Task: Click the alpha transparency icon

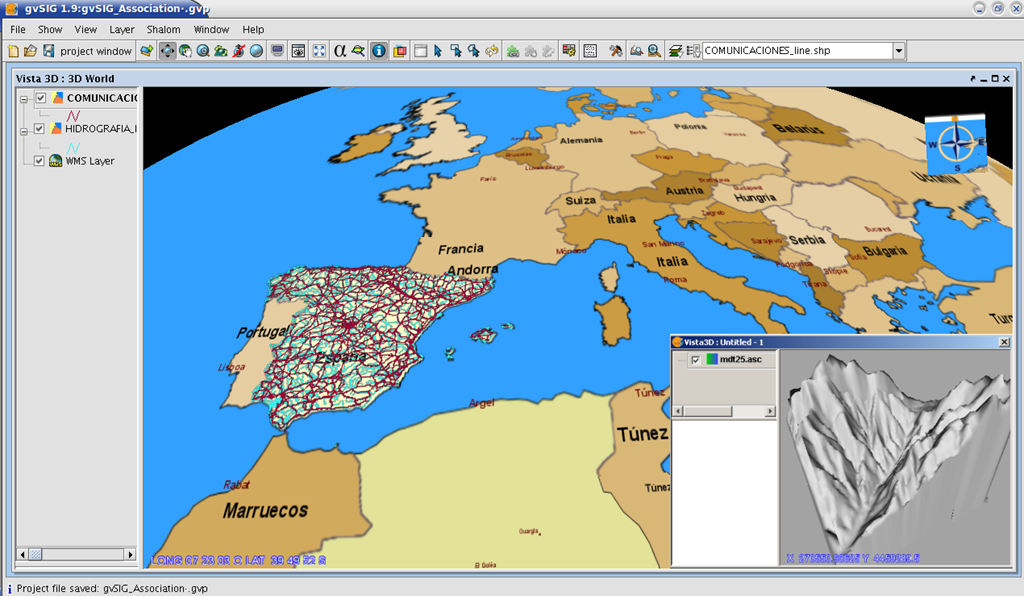Action: (340, 51)
